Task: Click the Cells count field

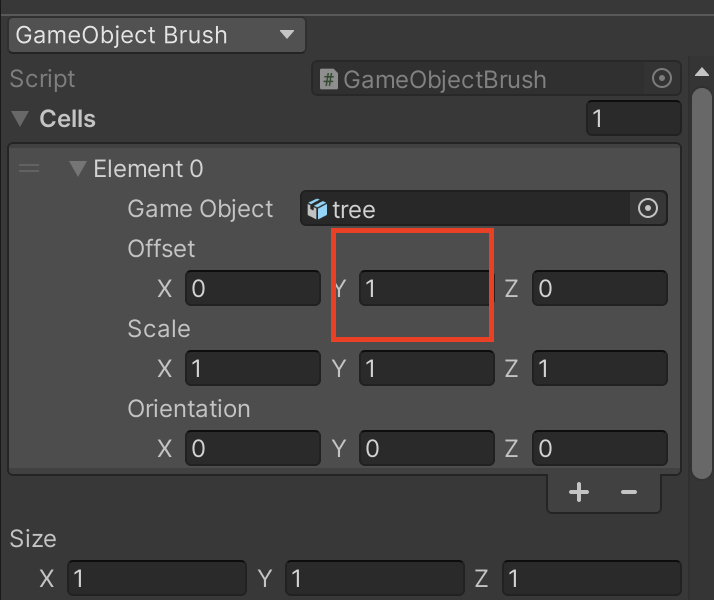Action: pos(633,119)
